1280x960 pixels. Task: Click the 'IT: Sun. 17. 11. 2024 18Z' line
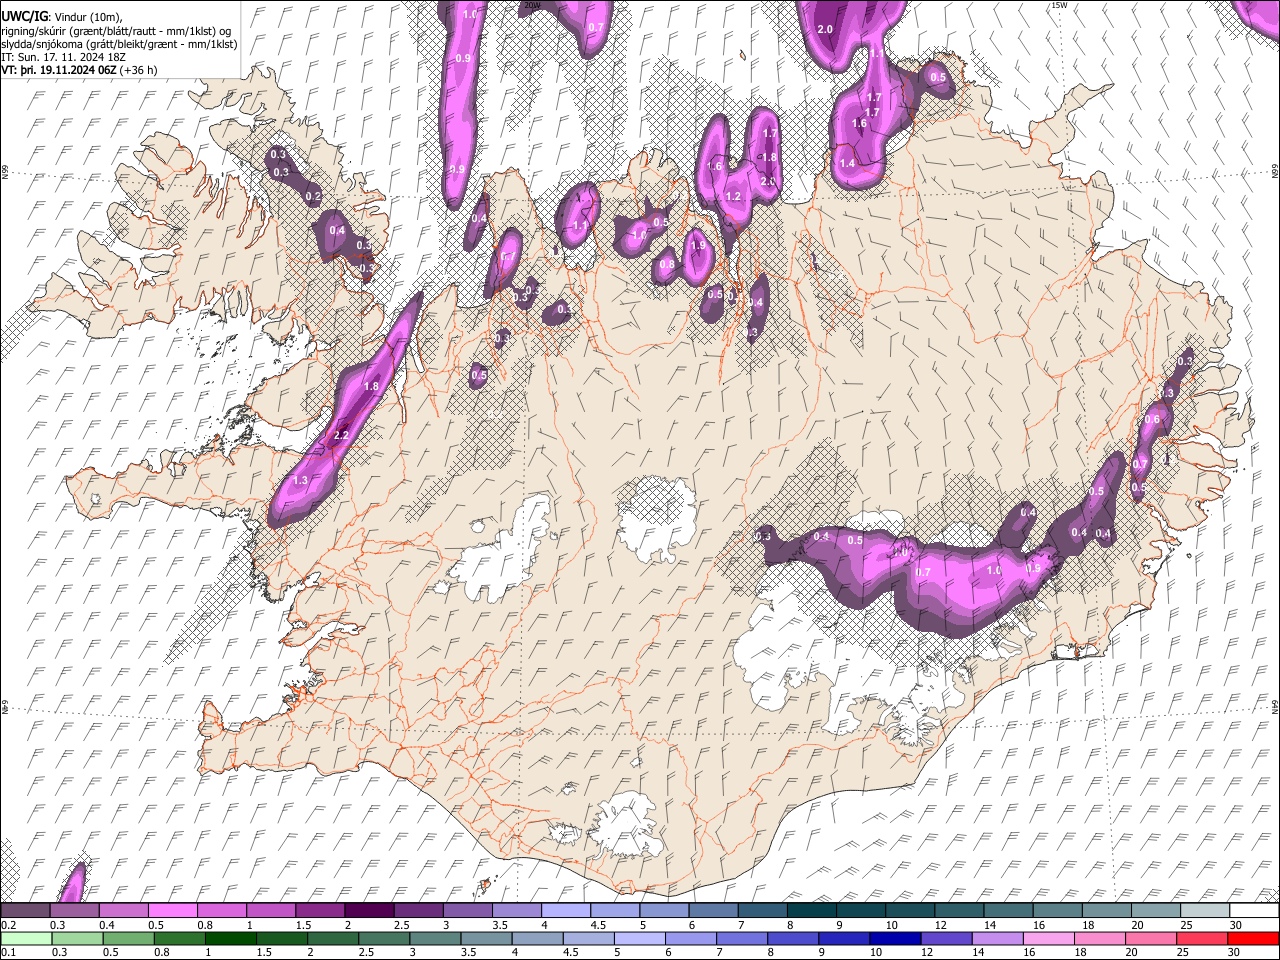63,57
